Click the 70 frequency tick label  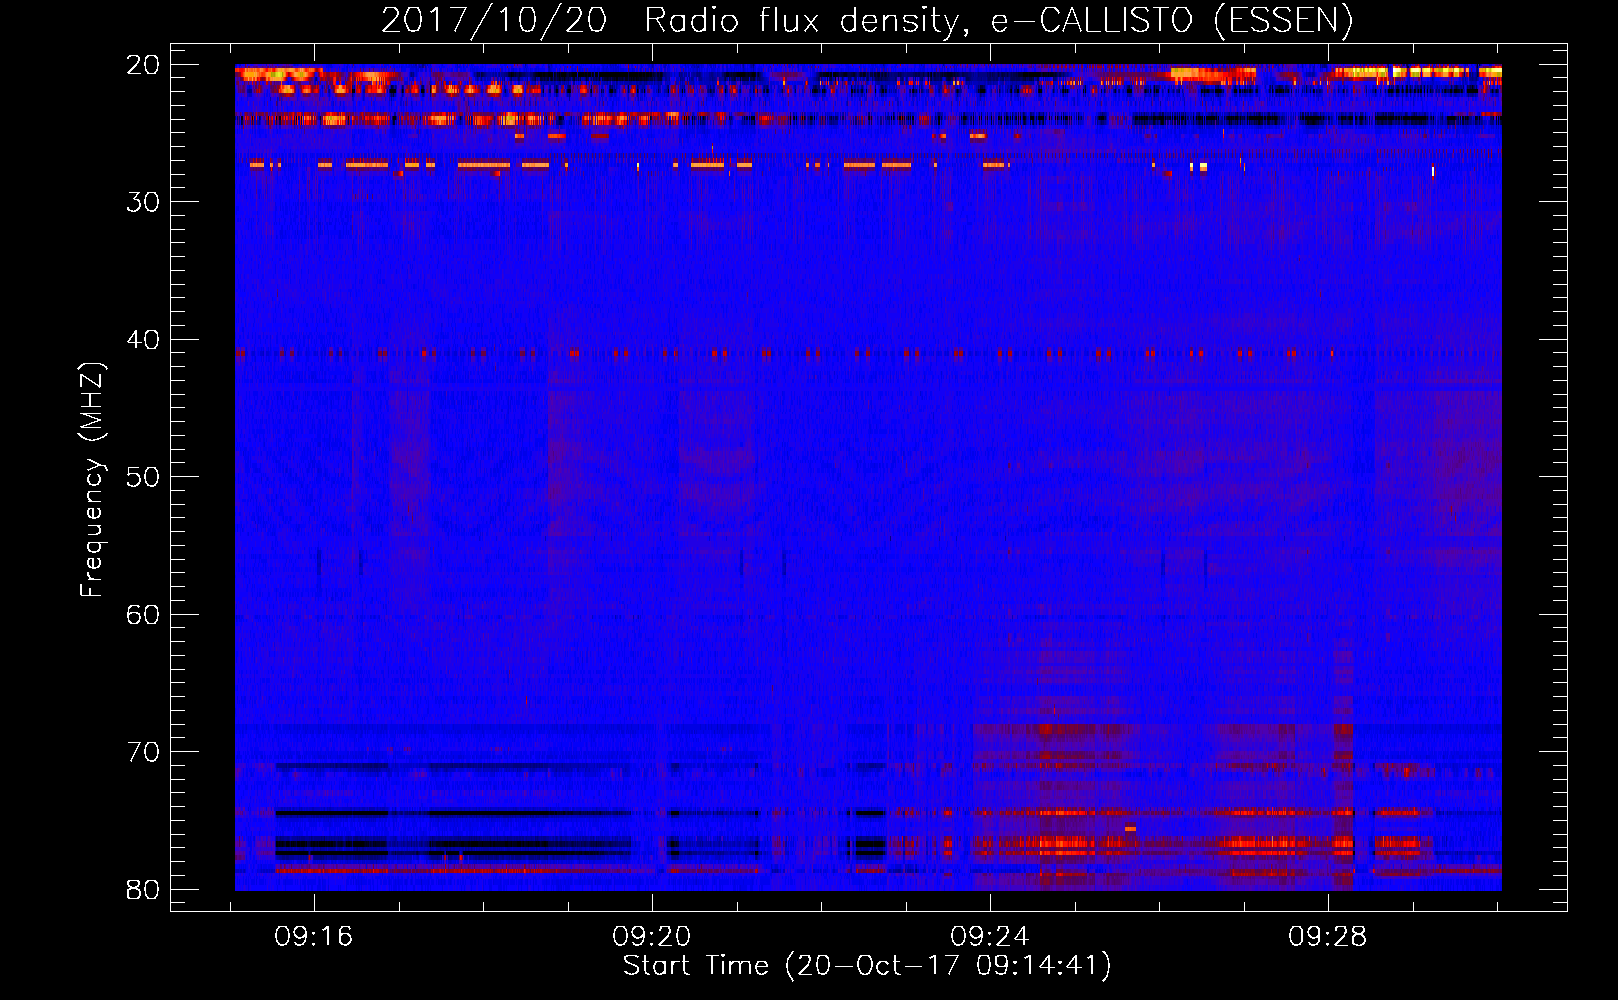143,752
